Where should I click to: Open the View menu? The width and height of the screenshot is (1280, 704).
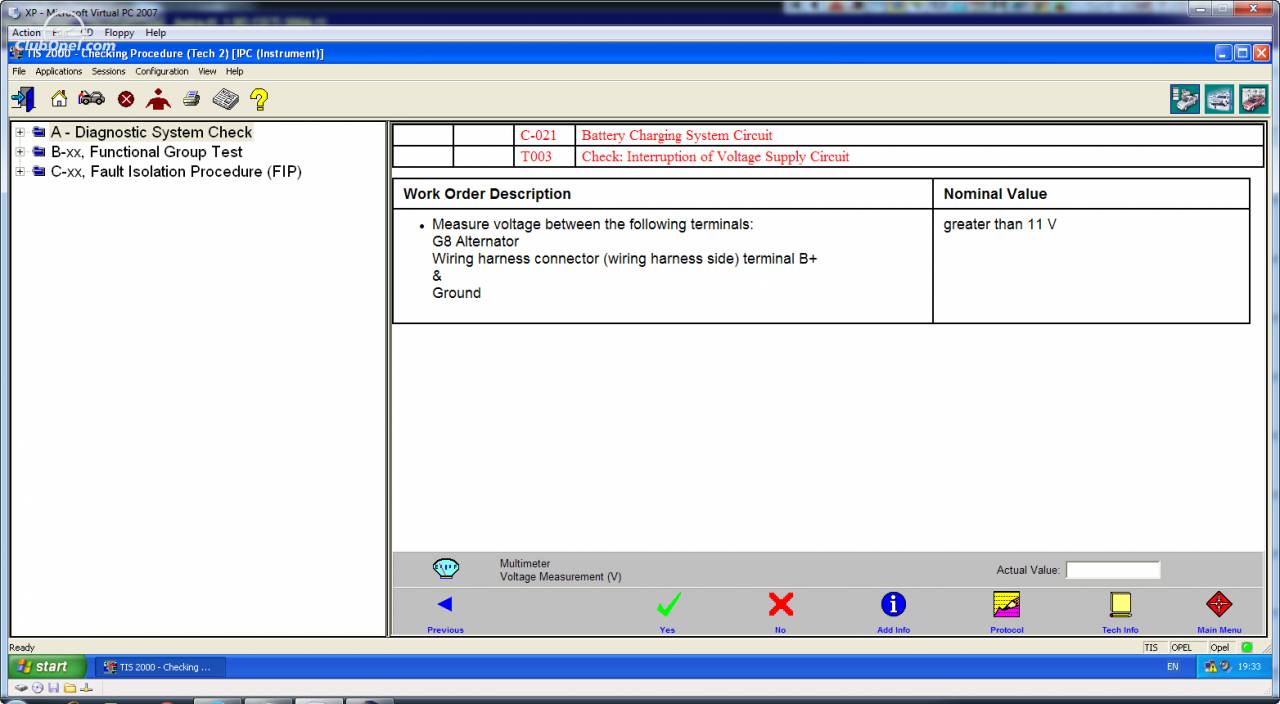point(207,72)
